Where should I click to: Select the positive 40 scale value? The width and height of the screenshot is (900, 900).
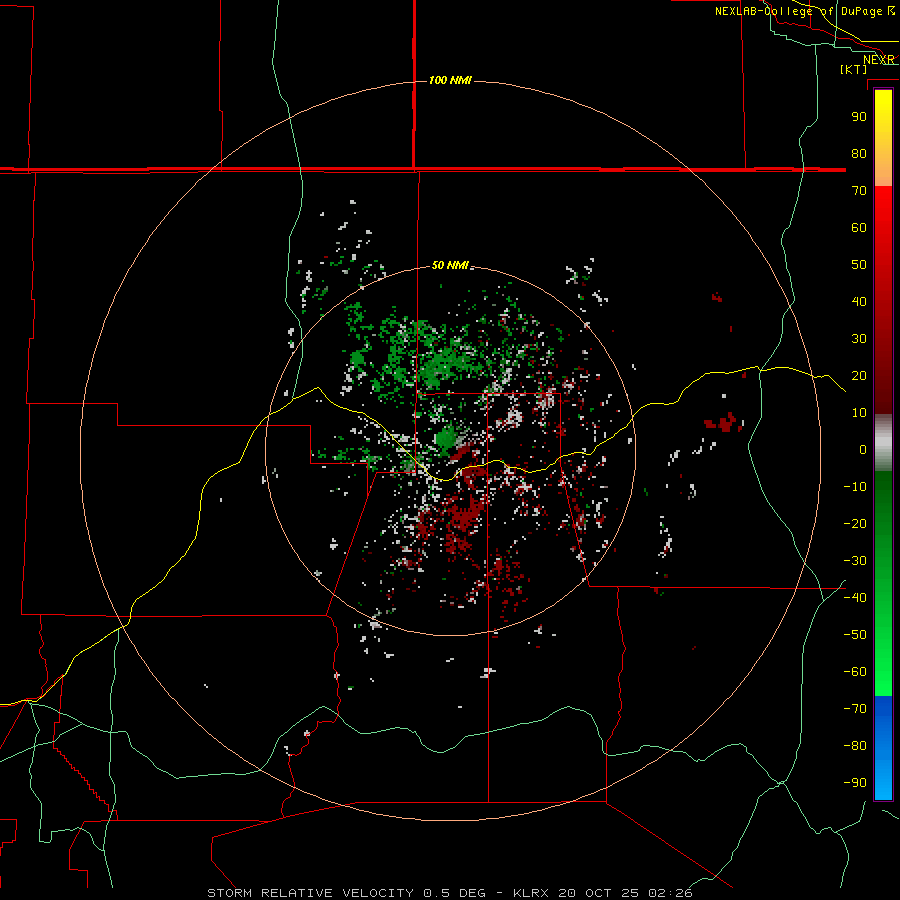tap(859, 302)
